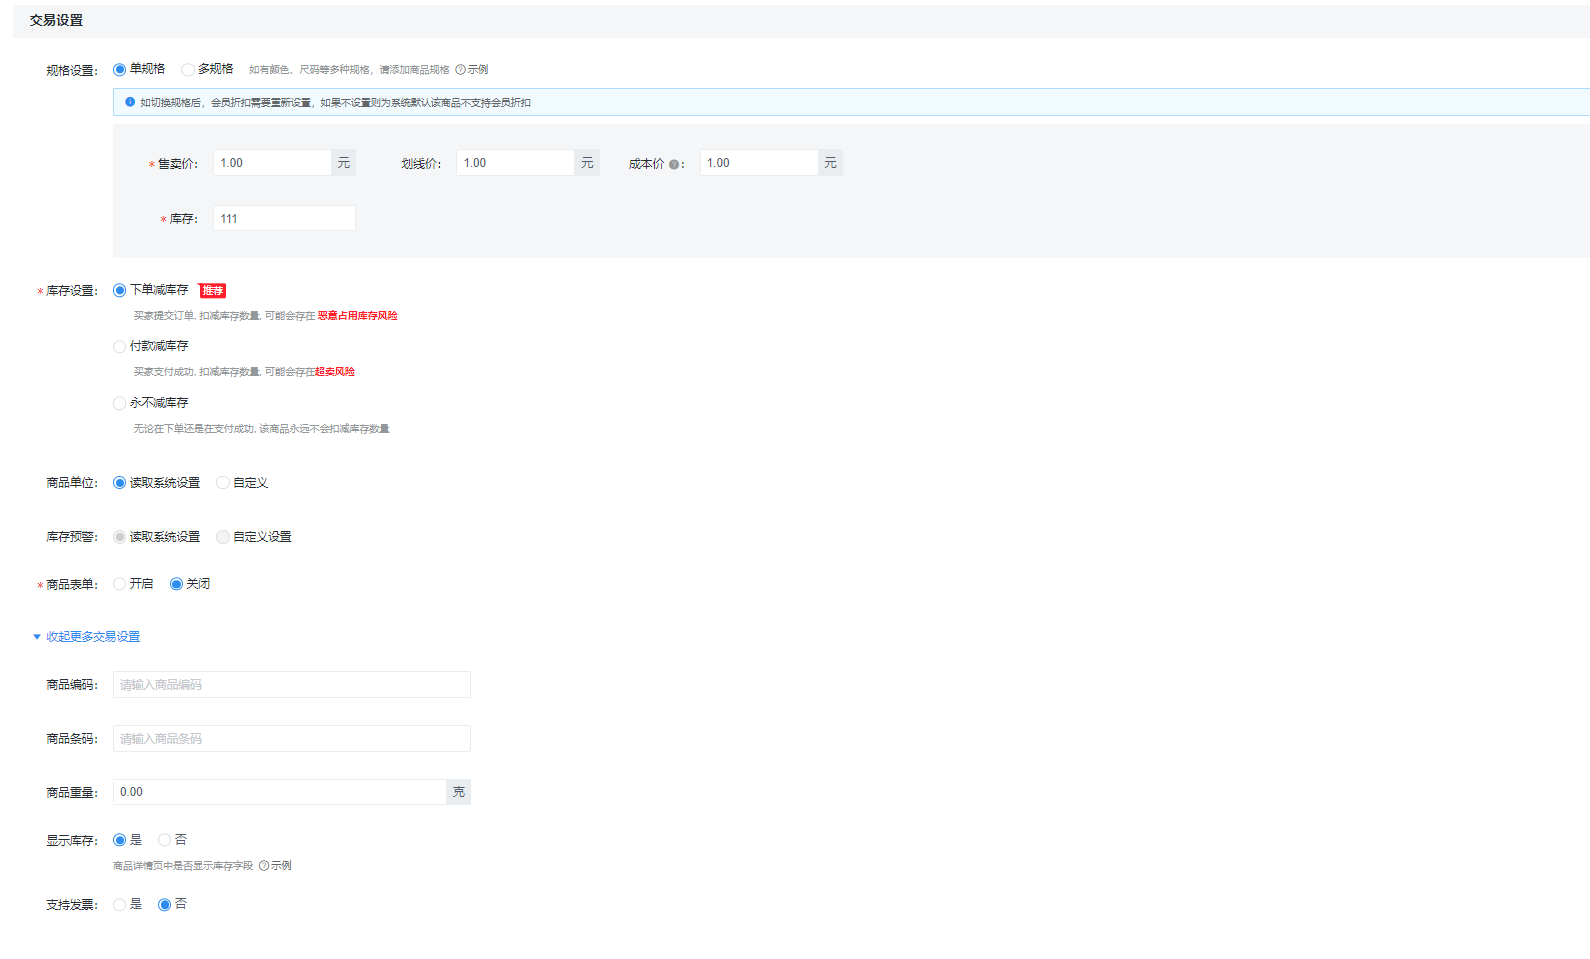1590x959 pixels.
Task: Click the info icon in the notice banner
Action: point(130,102)
